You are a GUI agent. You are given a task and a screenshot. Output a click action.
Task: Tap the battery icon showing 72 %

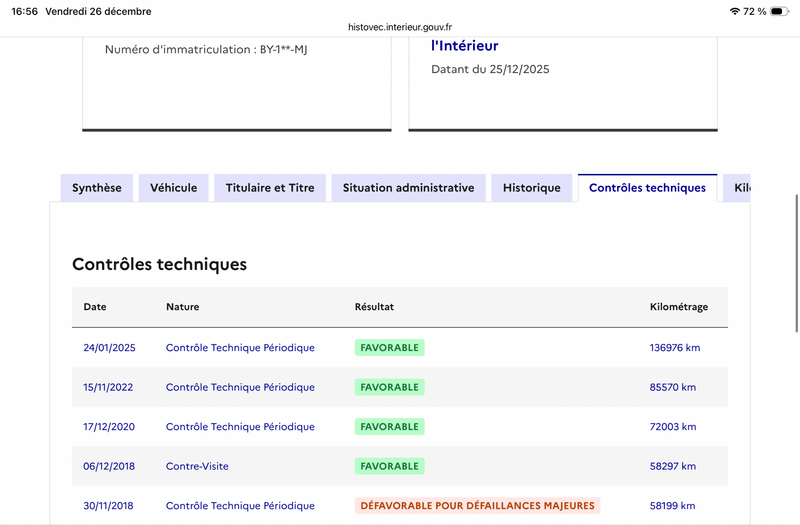tap(780, 11)
